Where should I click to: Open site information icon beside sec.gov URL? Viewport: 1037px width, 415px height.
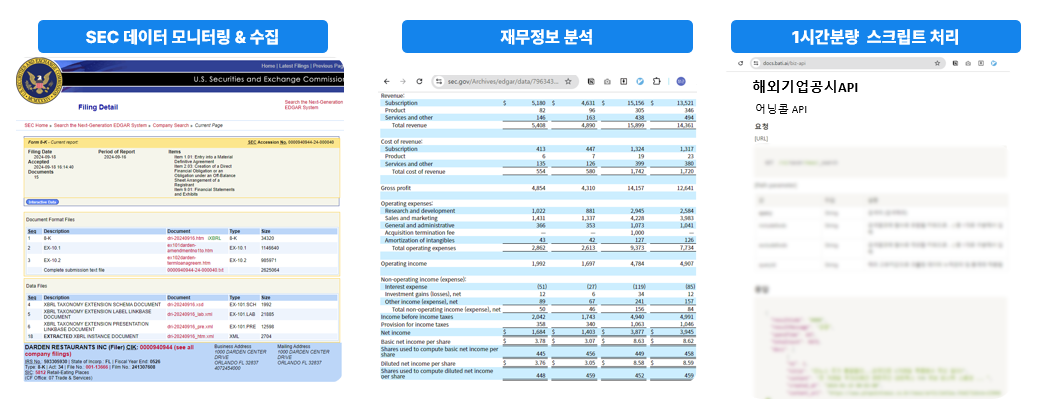tap(437, 81)
